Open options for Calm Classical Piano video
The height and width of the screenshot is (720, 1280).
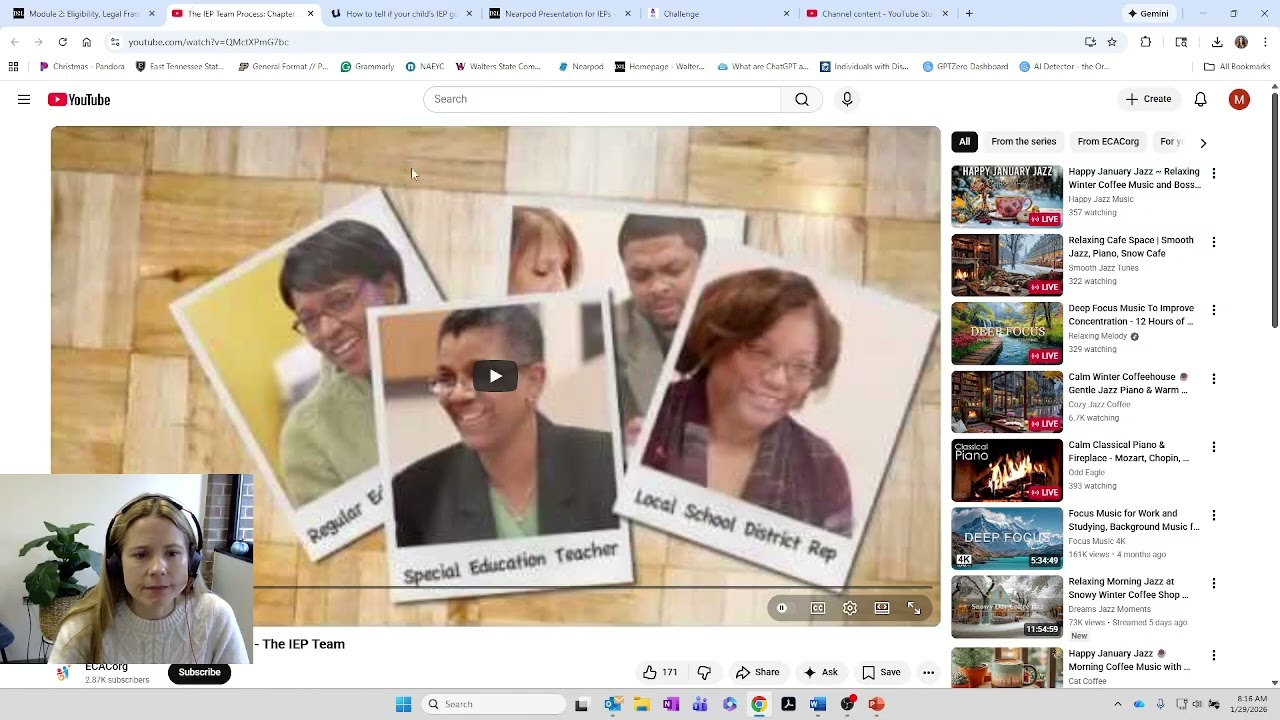pyautogui.click(x=1214, y=447)
